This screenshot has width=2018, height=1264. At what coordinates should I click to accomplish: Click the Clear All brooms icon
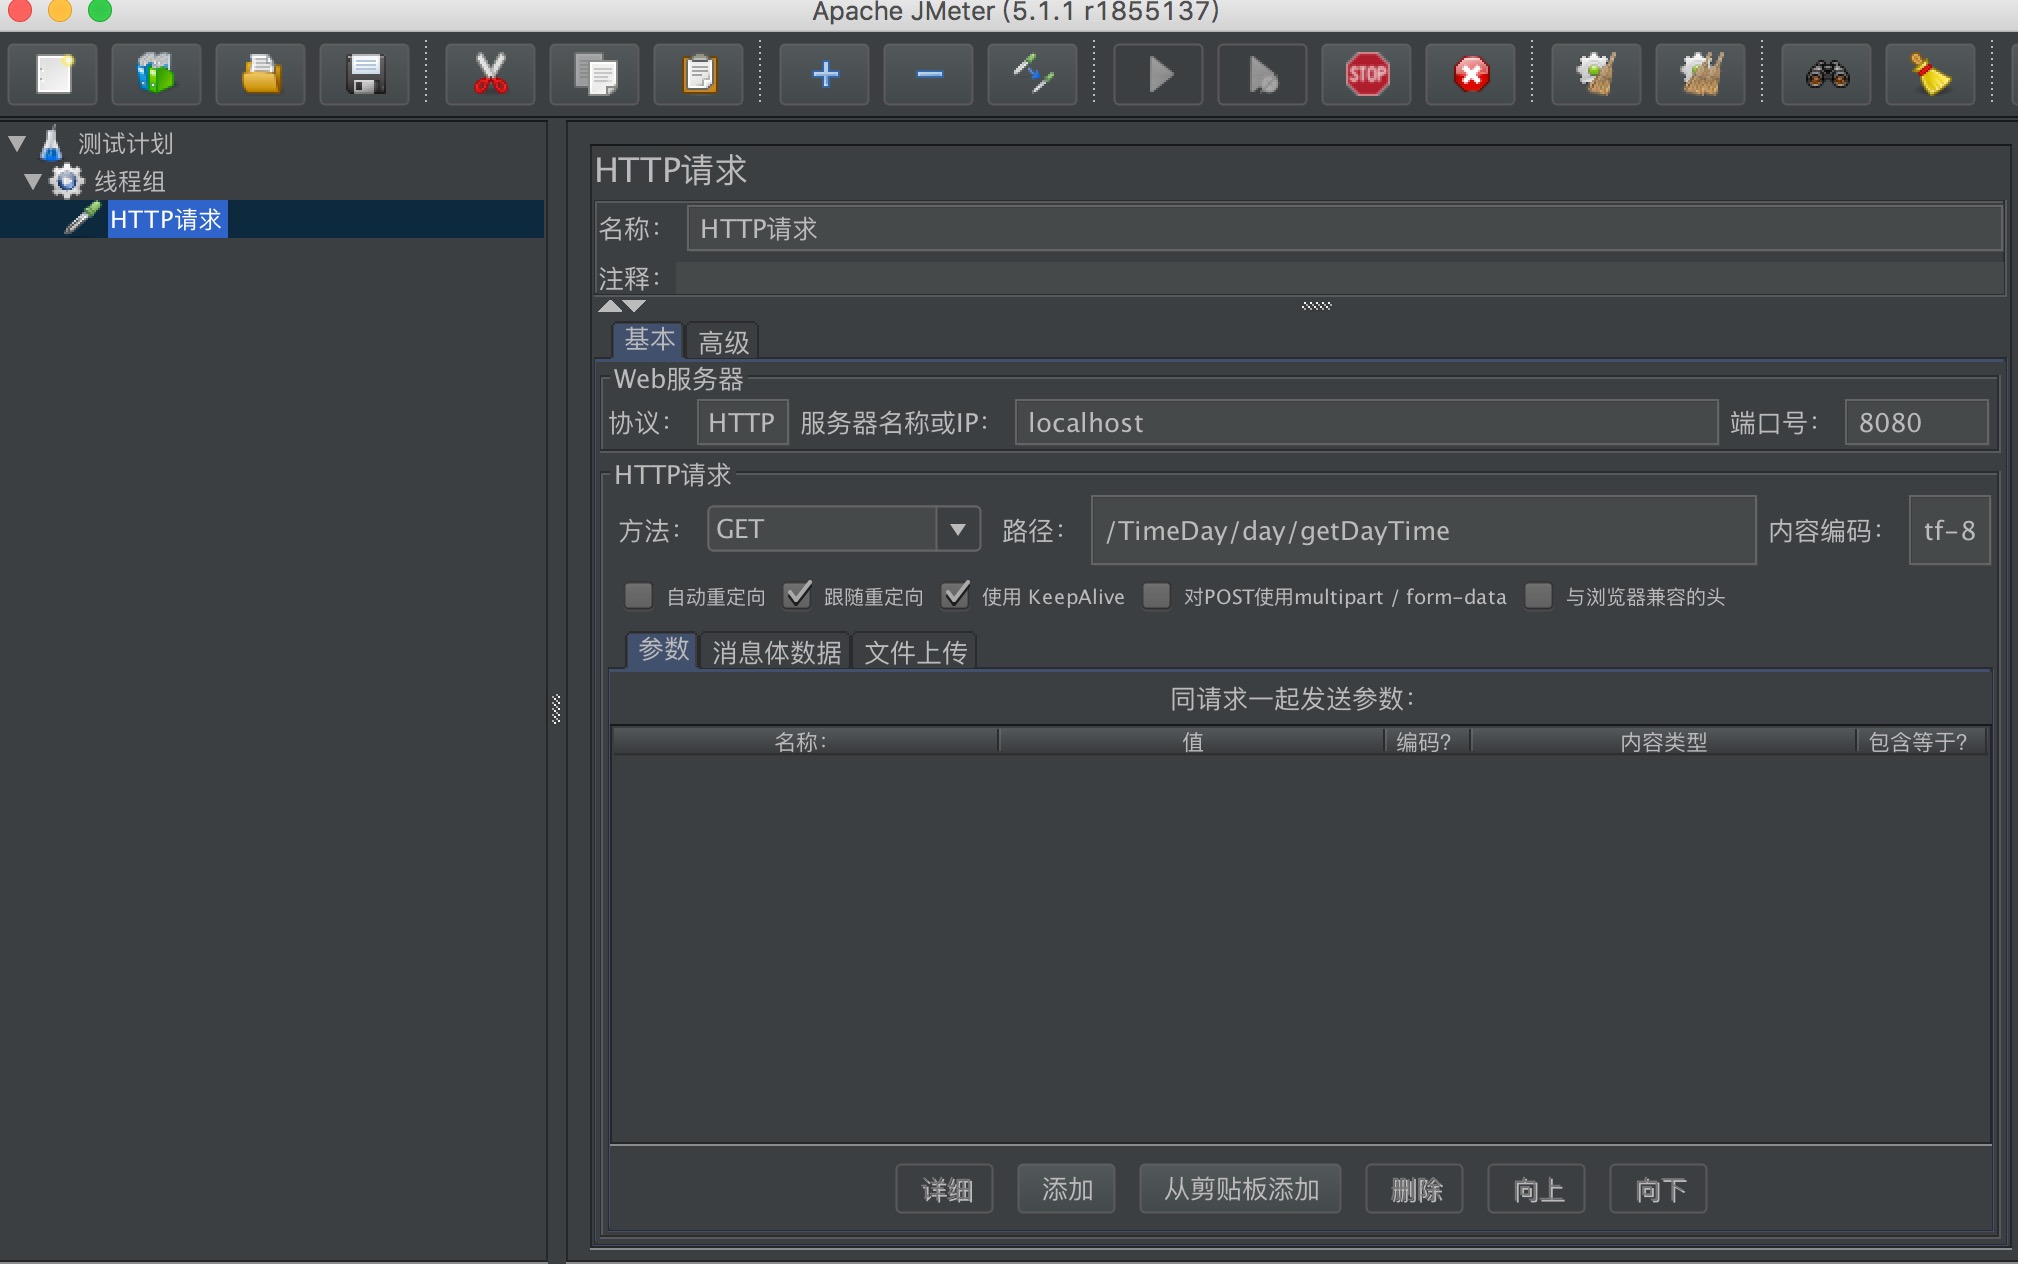pos(1701,75)
